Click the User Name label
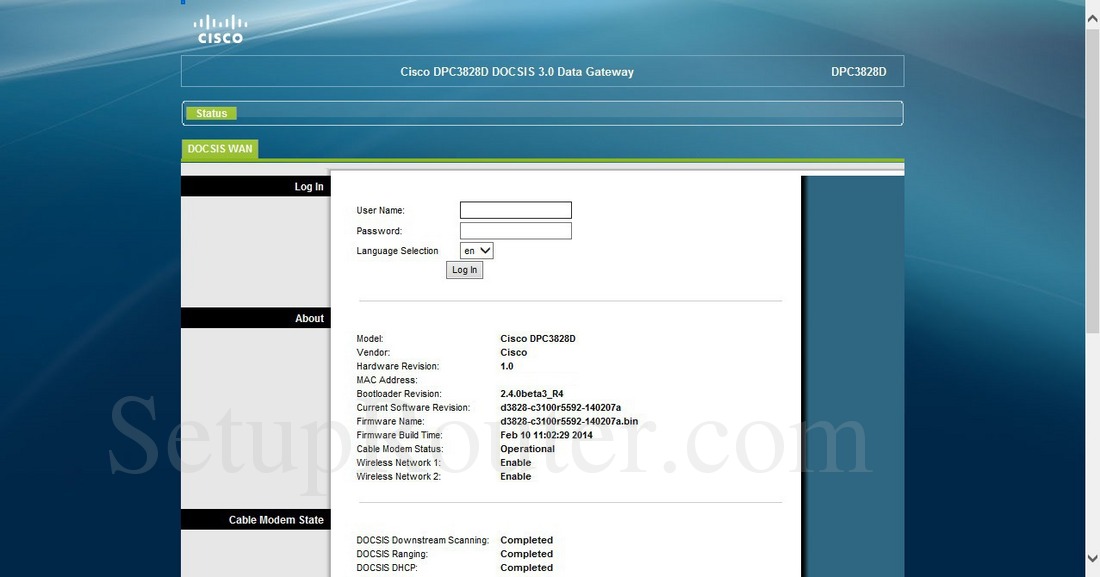Image resolution: width=1100 pixels, height=577 pixels. click(380, 210)
